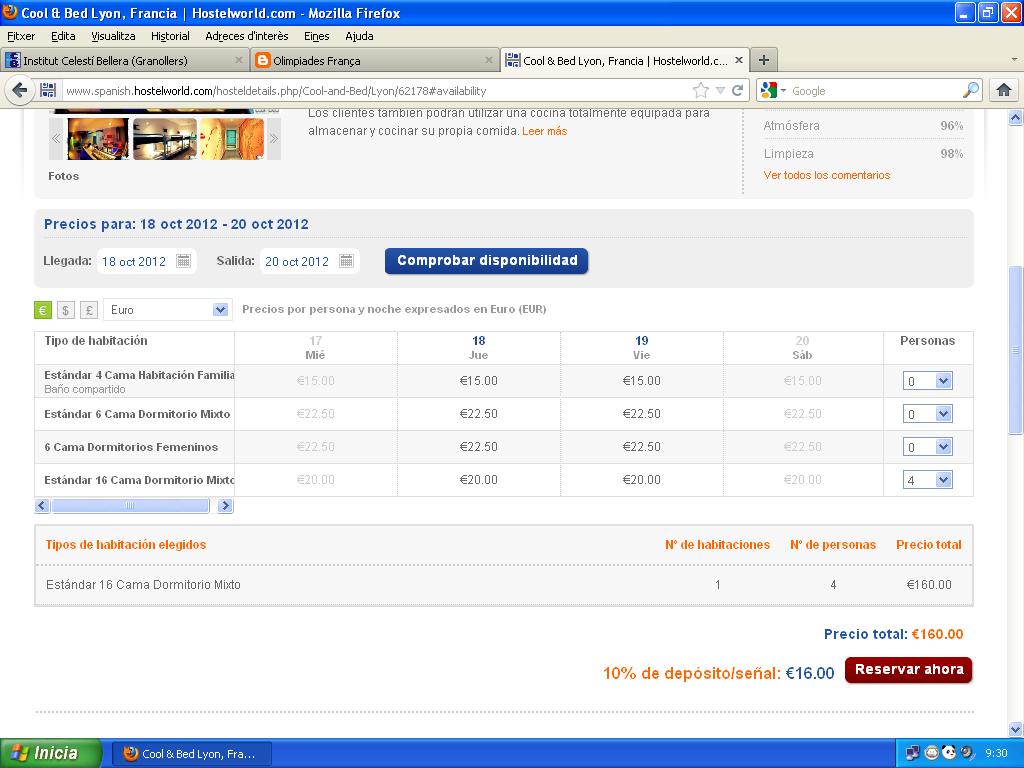Click the Google search box
The width and height of the screenshot is (1024, 768).
pos(875,91)
